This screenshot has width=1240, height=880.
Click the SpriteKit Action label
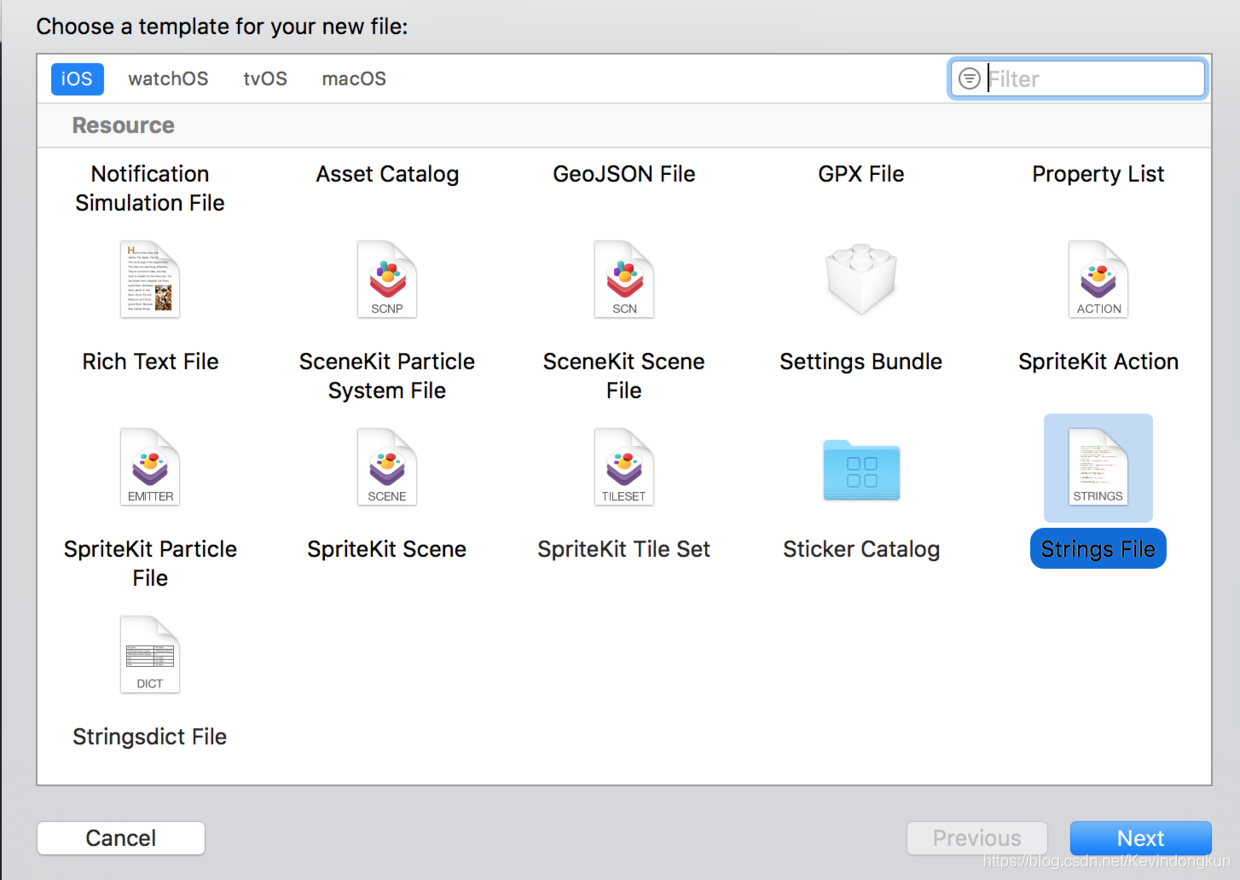tap(1098, 362)
